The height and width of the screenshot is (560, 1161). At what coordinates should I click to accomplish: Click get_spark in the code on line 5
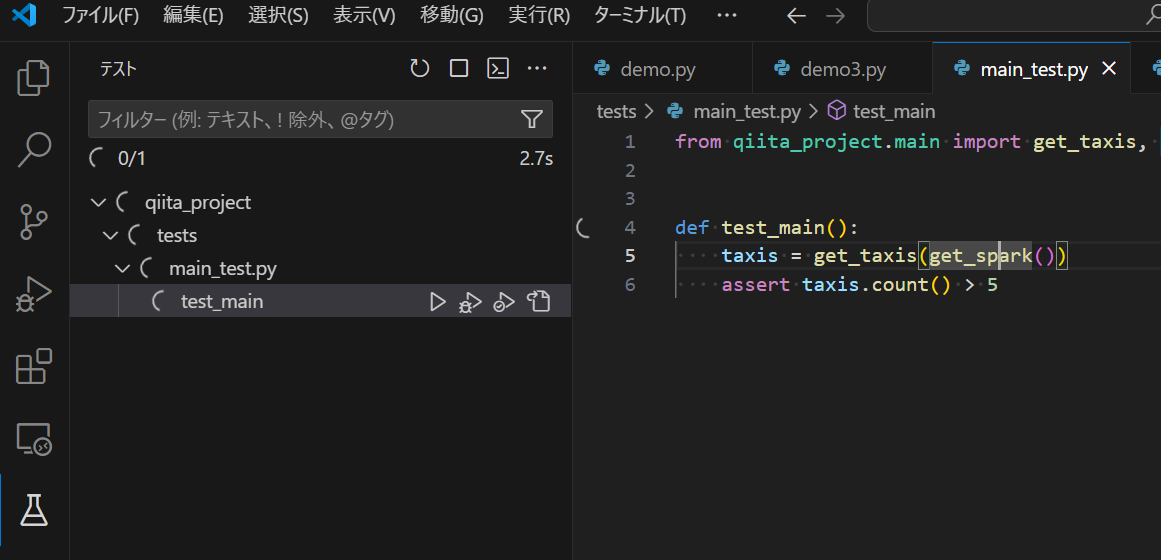980,256
